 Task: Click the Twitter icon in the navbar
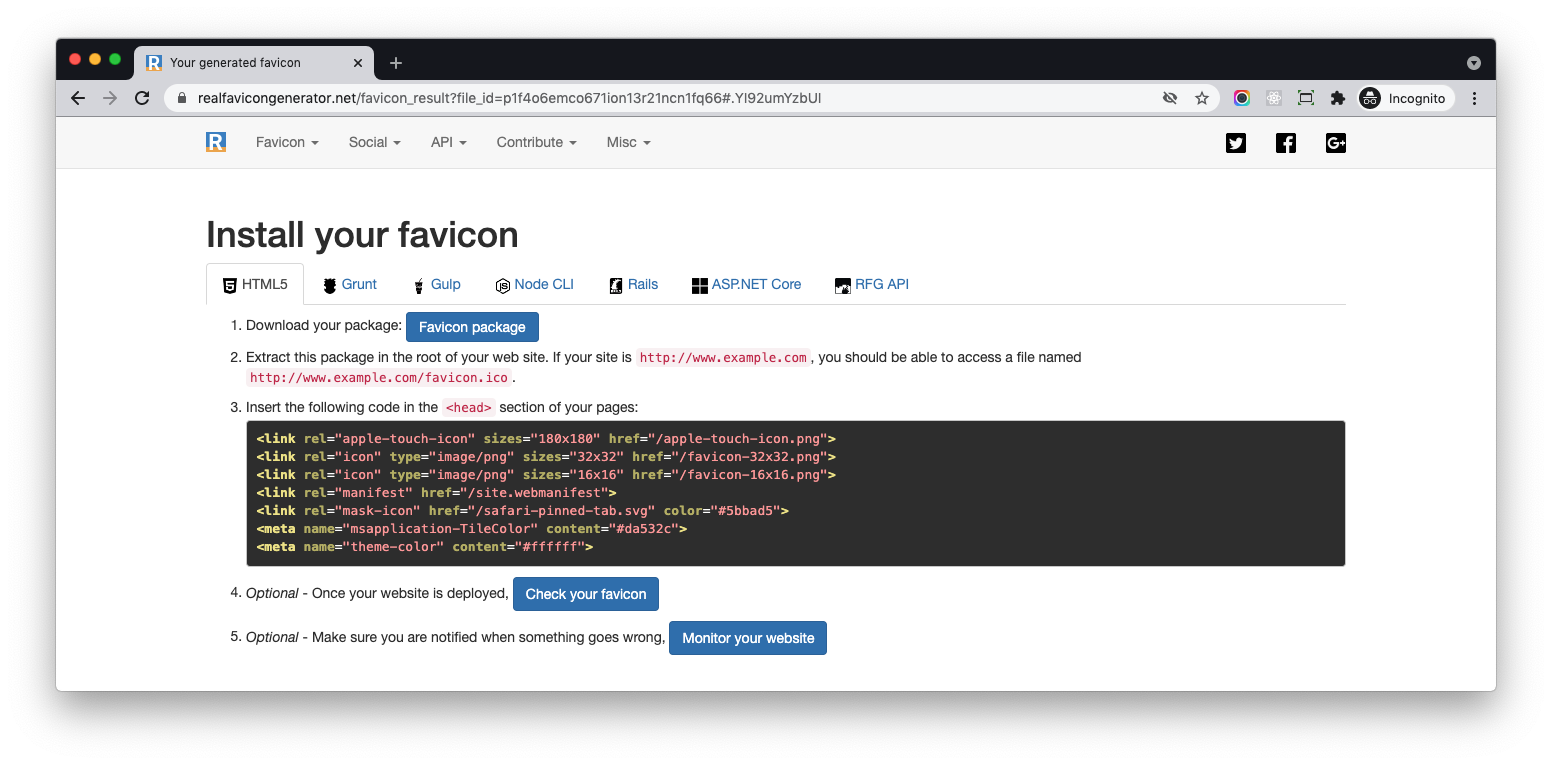[1236, 143]
